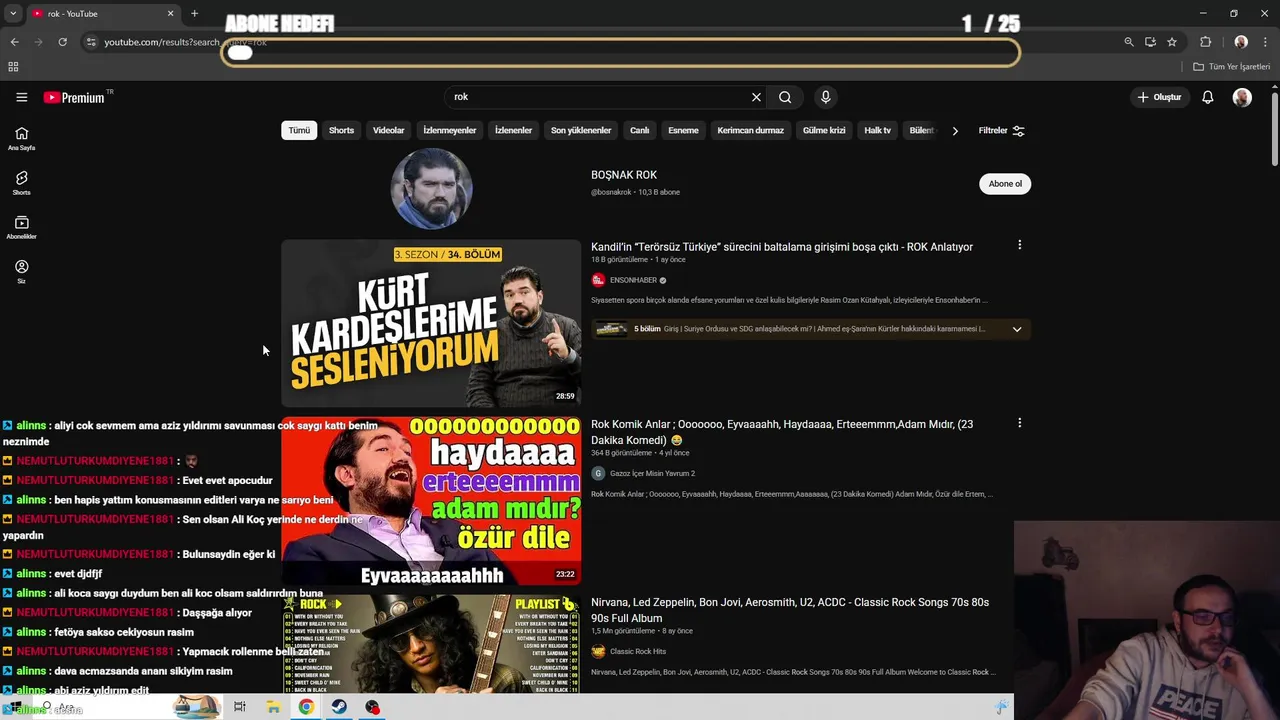Viewport: 1280px width, 720px height.
Task: Select the Son yüklenenler chip
Action: pyautogui.click(x=581, y=130)
